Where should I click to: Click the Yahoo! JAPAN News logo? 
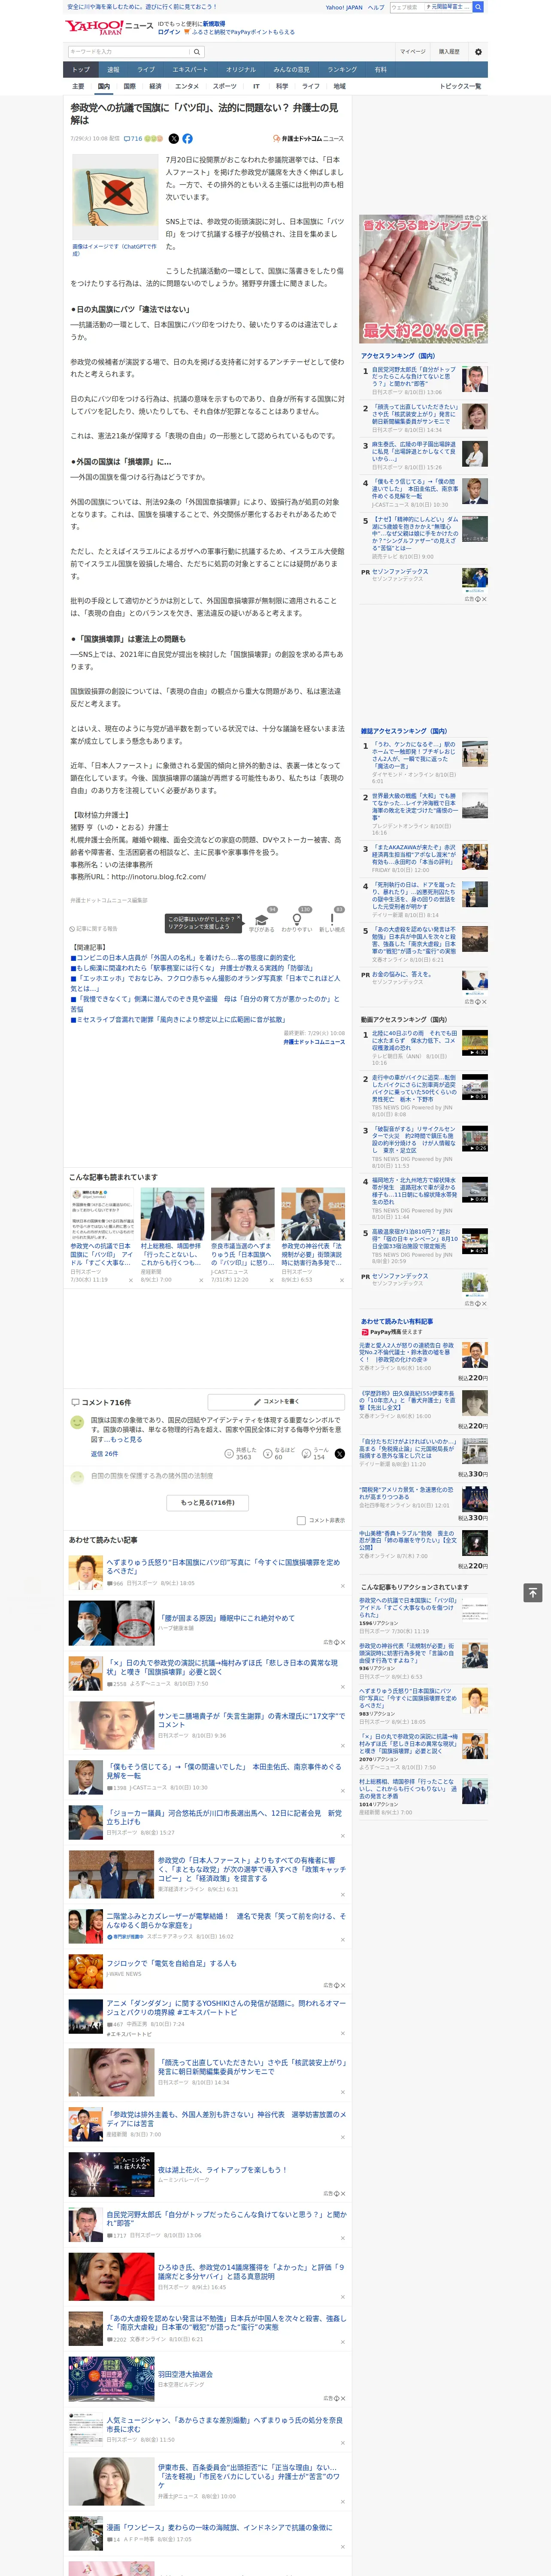pos(109,27)
